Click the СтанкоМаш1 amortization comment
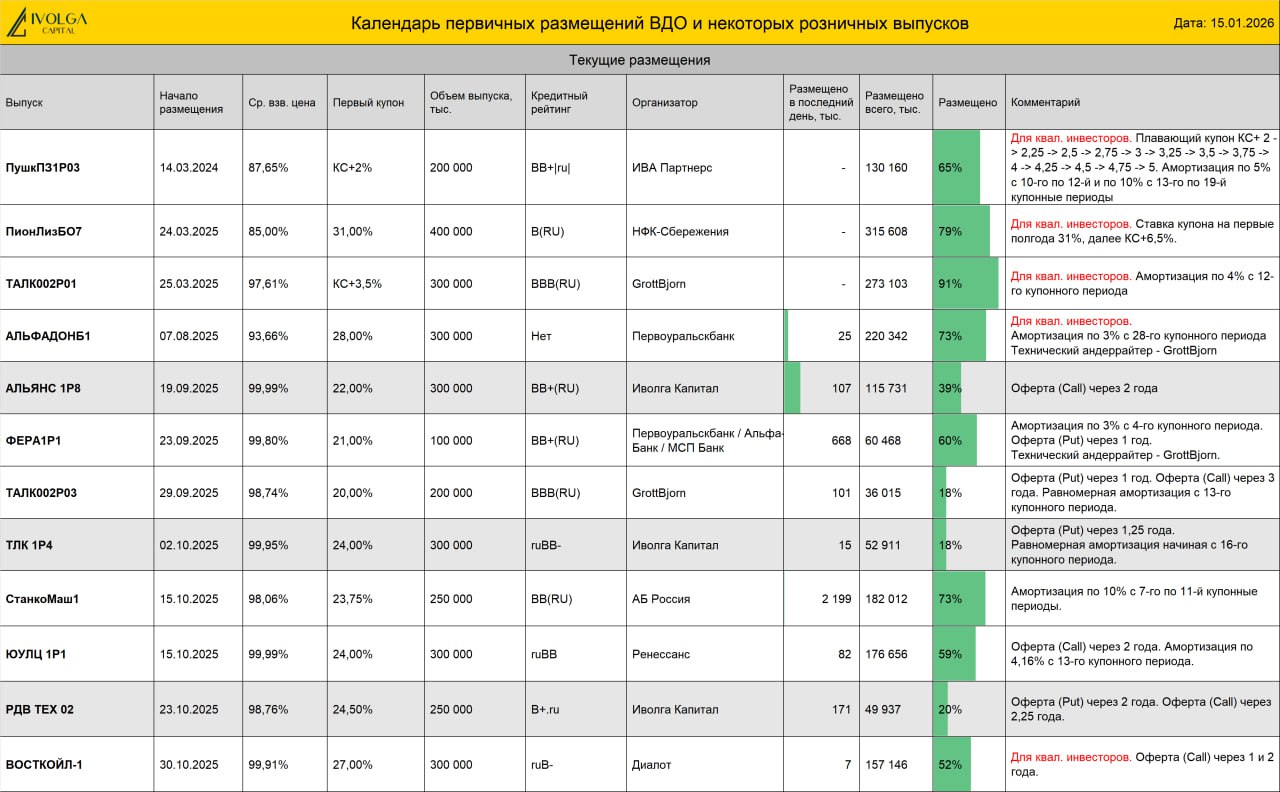The image size is (1280, 792). coord(1134,599)
